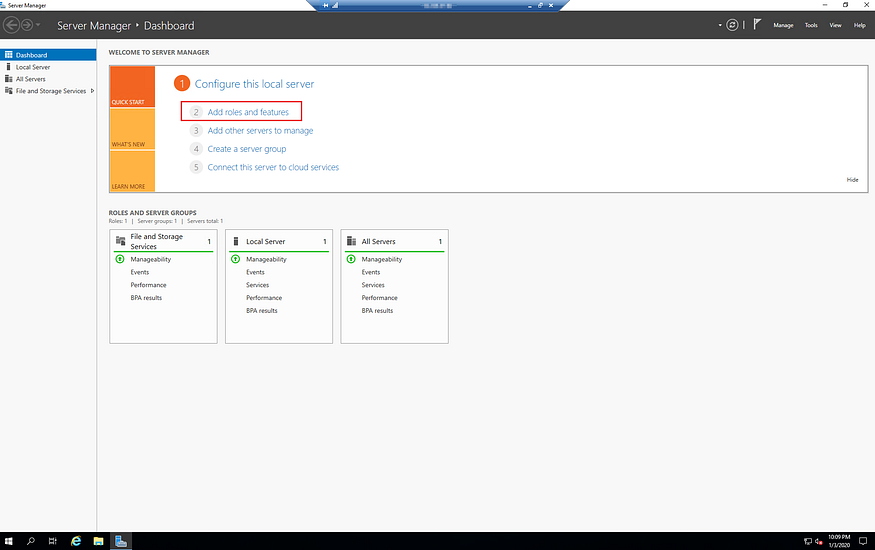Click green status icon in Local Server tile

pyautogui.click(x=235, y=259)
